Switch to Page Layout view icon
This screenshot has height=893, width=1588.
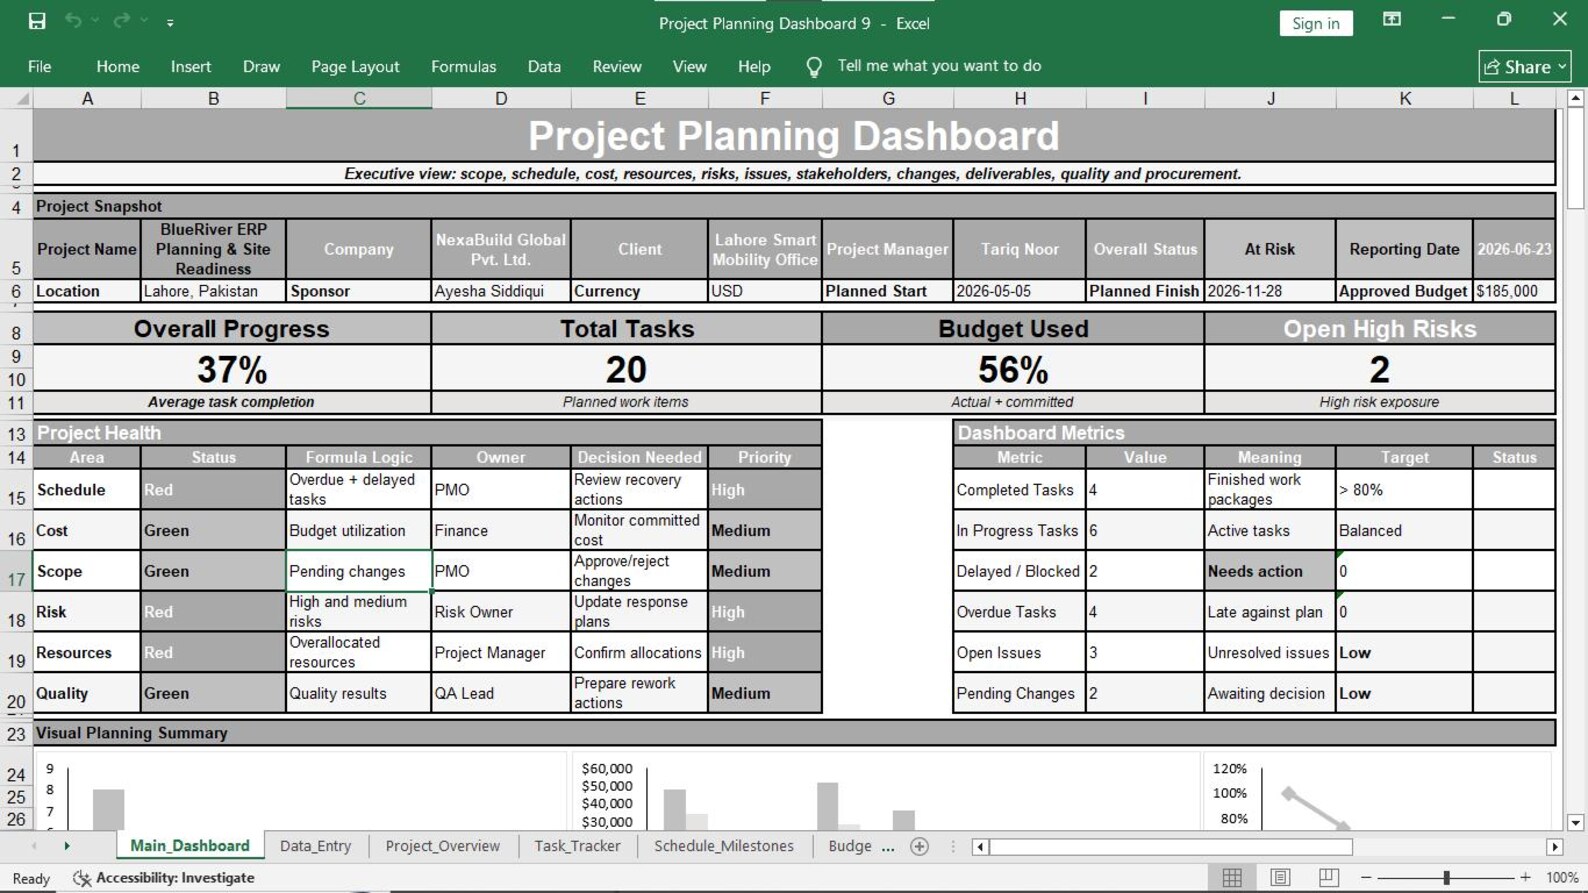[1280, 878]
